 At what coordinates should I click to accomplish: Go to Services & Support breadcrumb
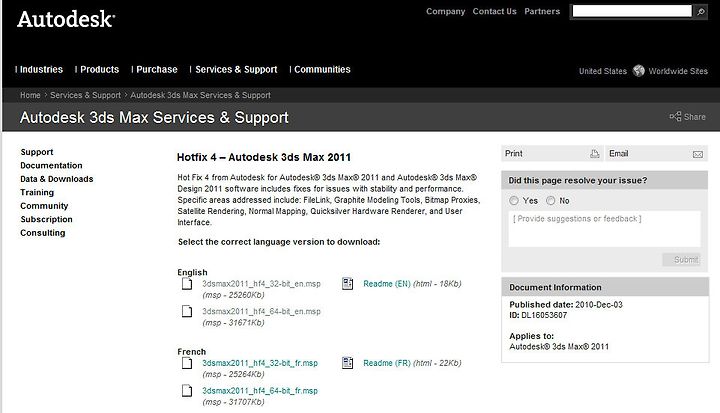click(x=85, y=95)
